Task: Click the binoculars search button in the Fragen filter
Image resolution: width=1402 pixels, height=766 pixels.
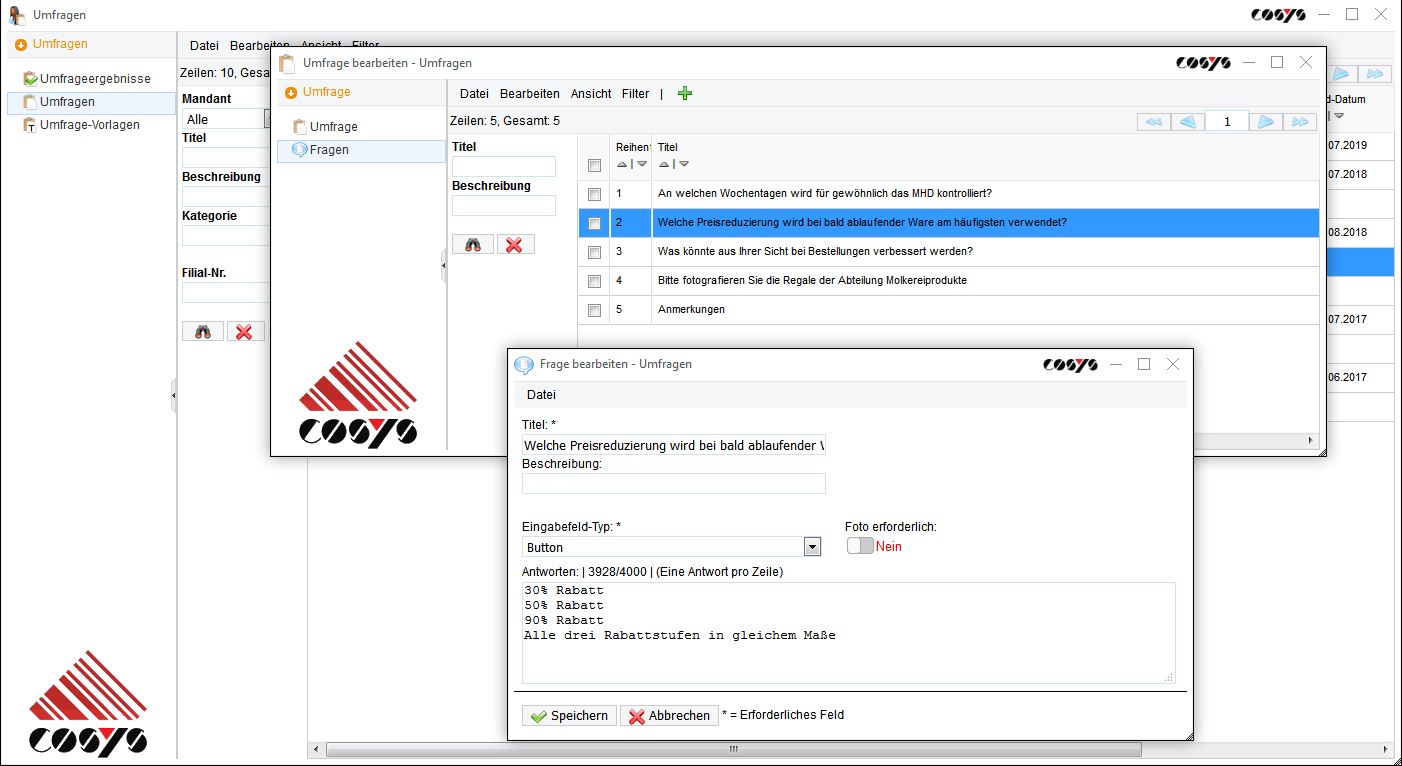Action: pos(473,244)
